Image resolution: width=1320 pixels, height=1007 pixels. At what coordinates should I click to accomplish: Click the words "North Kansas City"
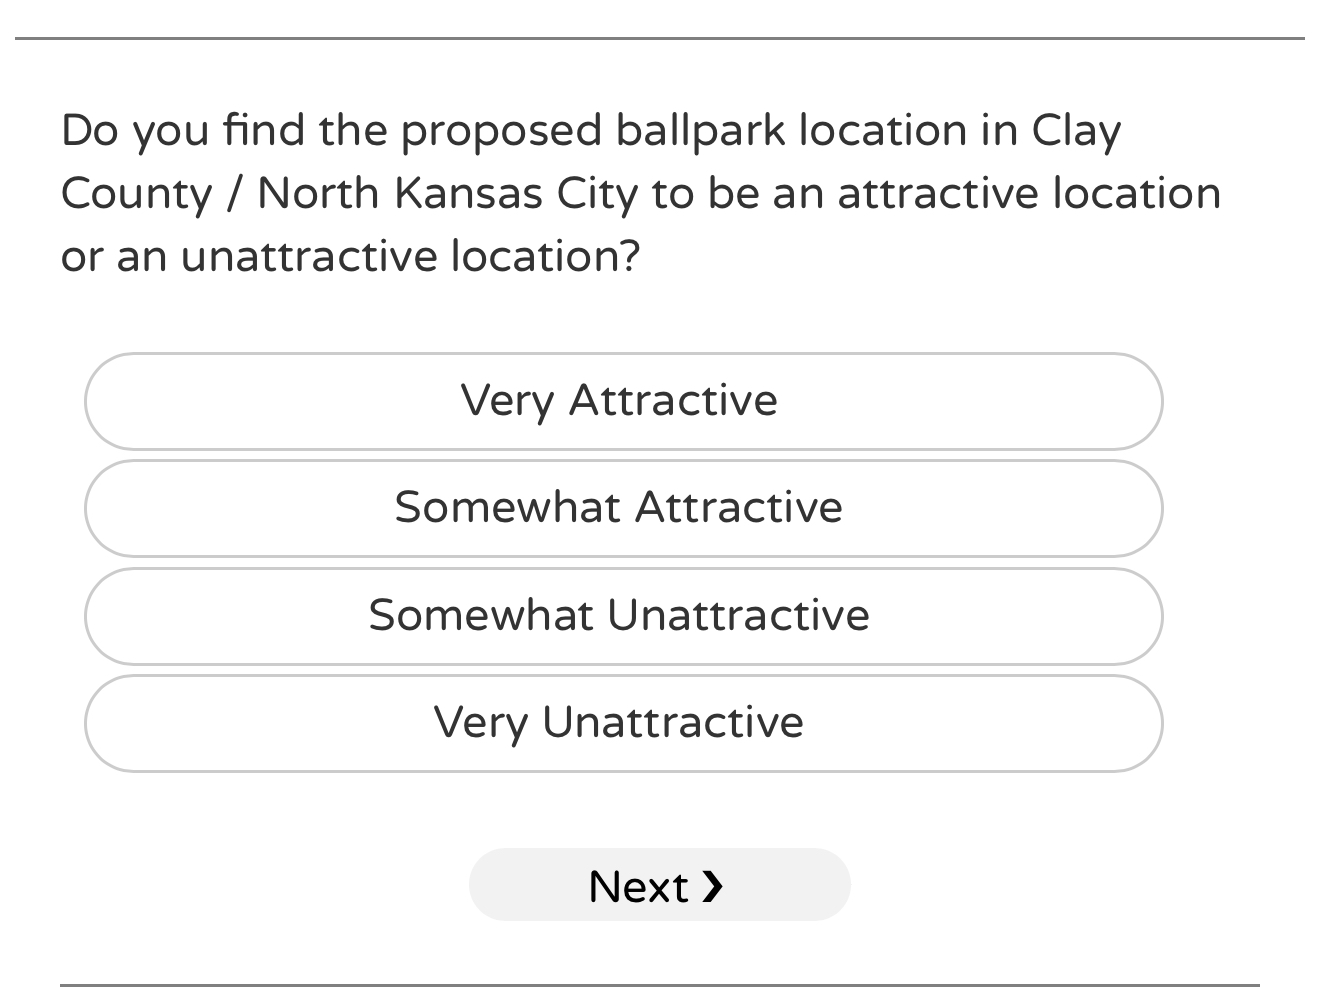click(x=447, y=194)
